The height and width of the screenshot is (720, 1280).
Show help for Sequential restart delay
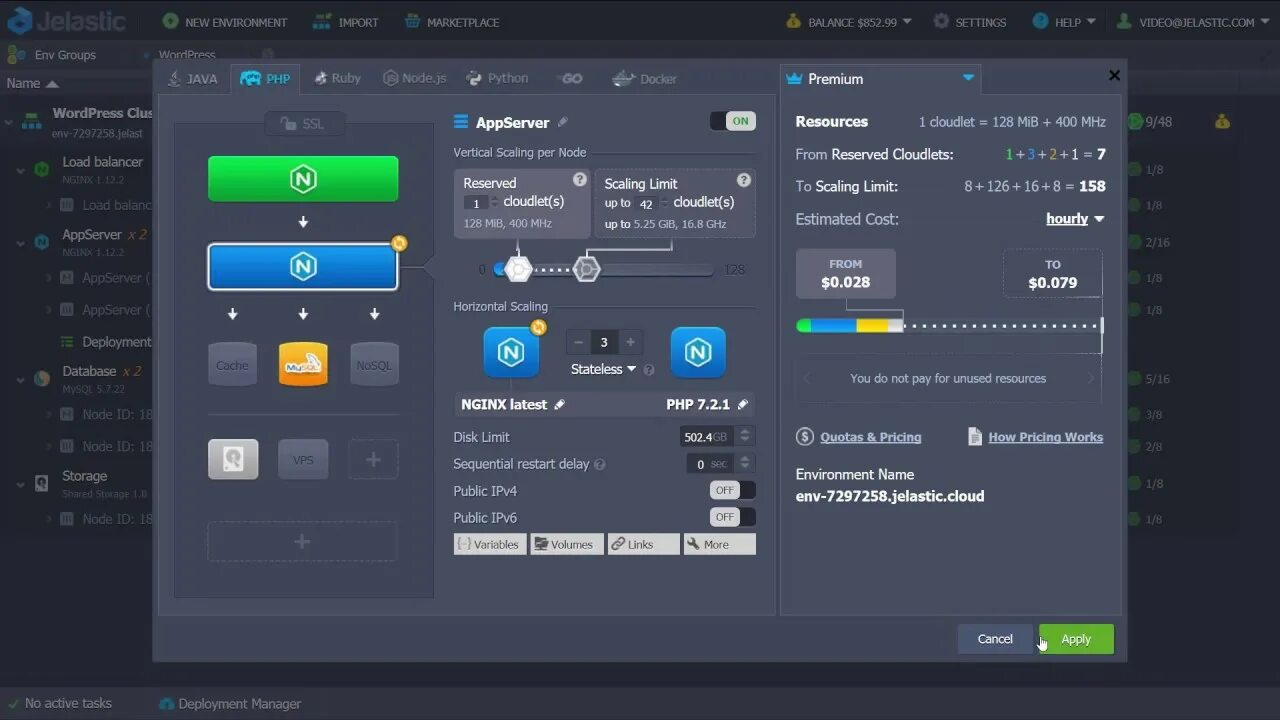coord(600,465)
